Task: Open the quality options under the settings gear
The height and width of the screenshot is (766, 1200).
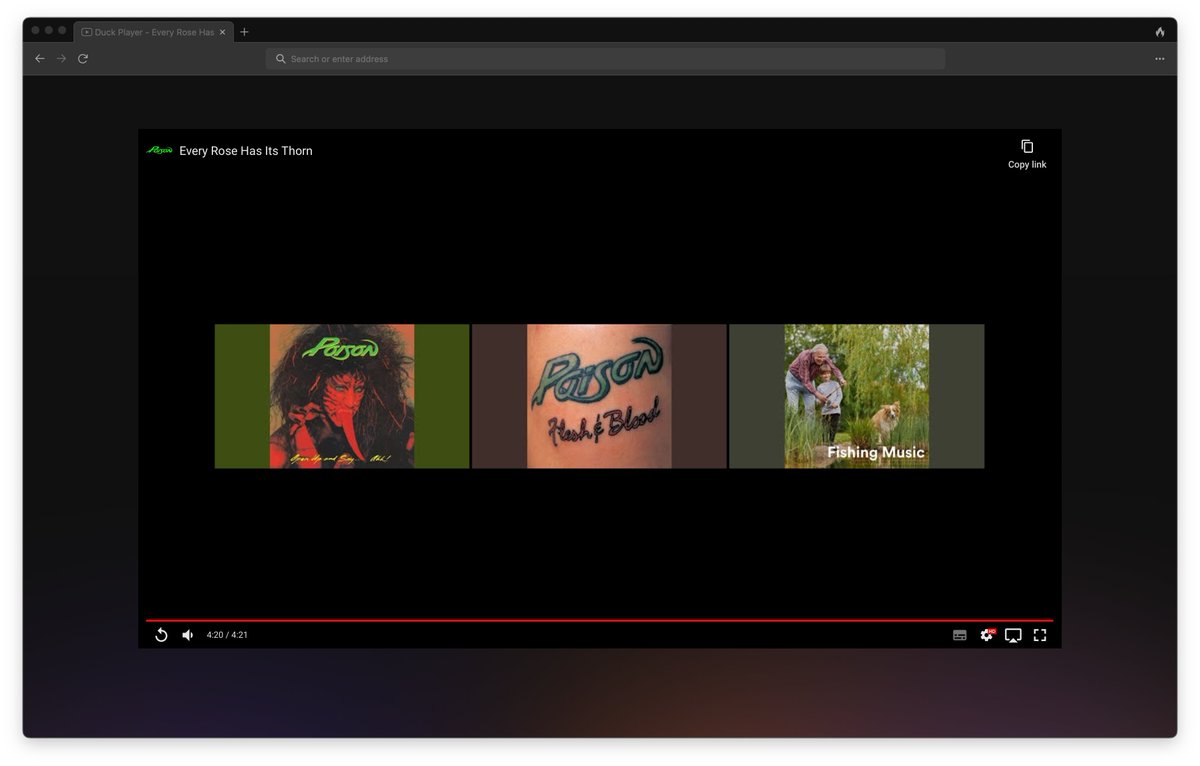Action: pos(986,635)
